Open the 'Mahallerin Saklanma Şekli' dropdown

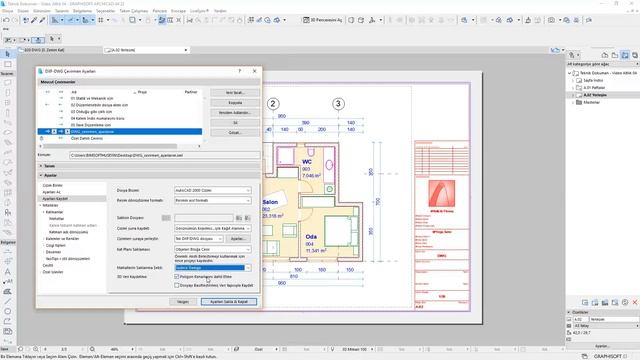pyautogui.click(x=213, y=268)
